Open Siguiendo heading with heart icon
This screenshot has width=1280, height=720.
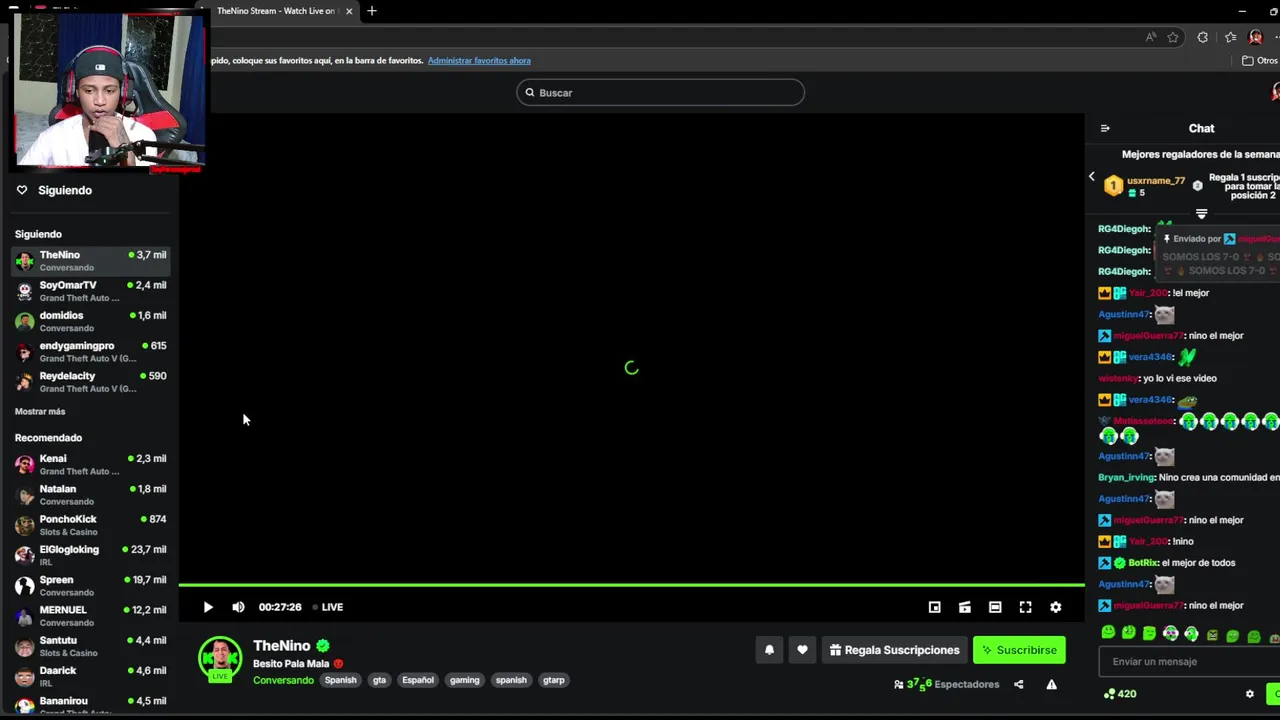(54, 190)
